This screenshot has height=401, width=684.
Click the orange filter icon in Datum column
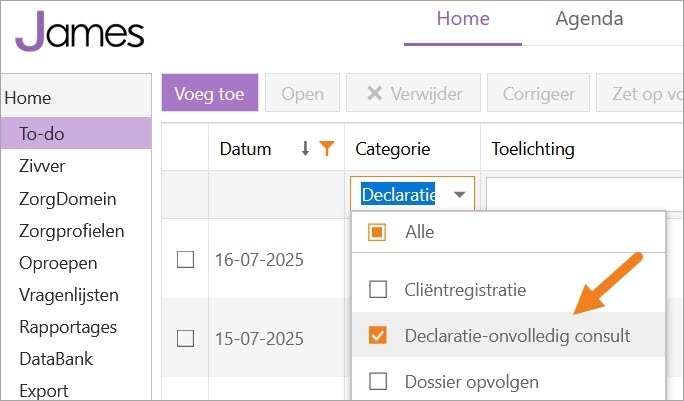coord(325,149)
